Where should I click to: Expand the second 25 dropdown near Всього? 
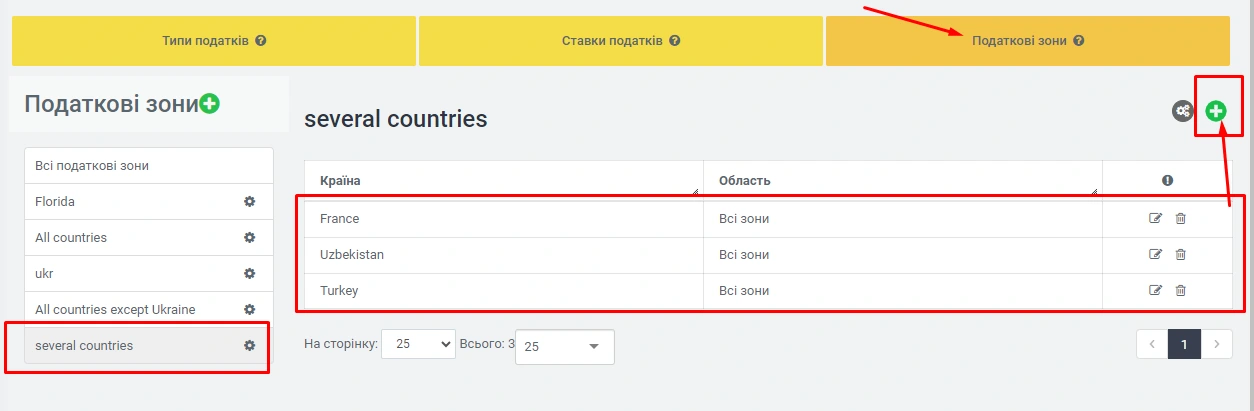coord(564,347)
